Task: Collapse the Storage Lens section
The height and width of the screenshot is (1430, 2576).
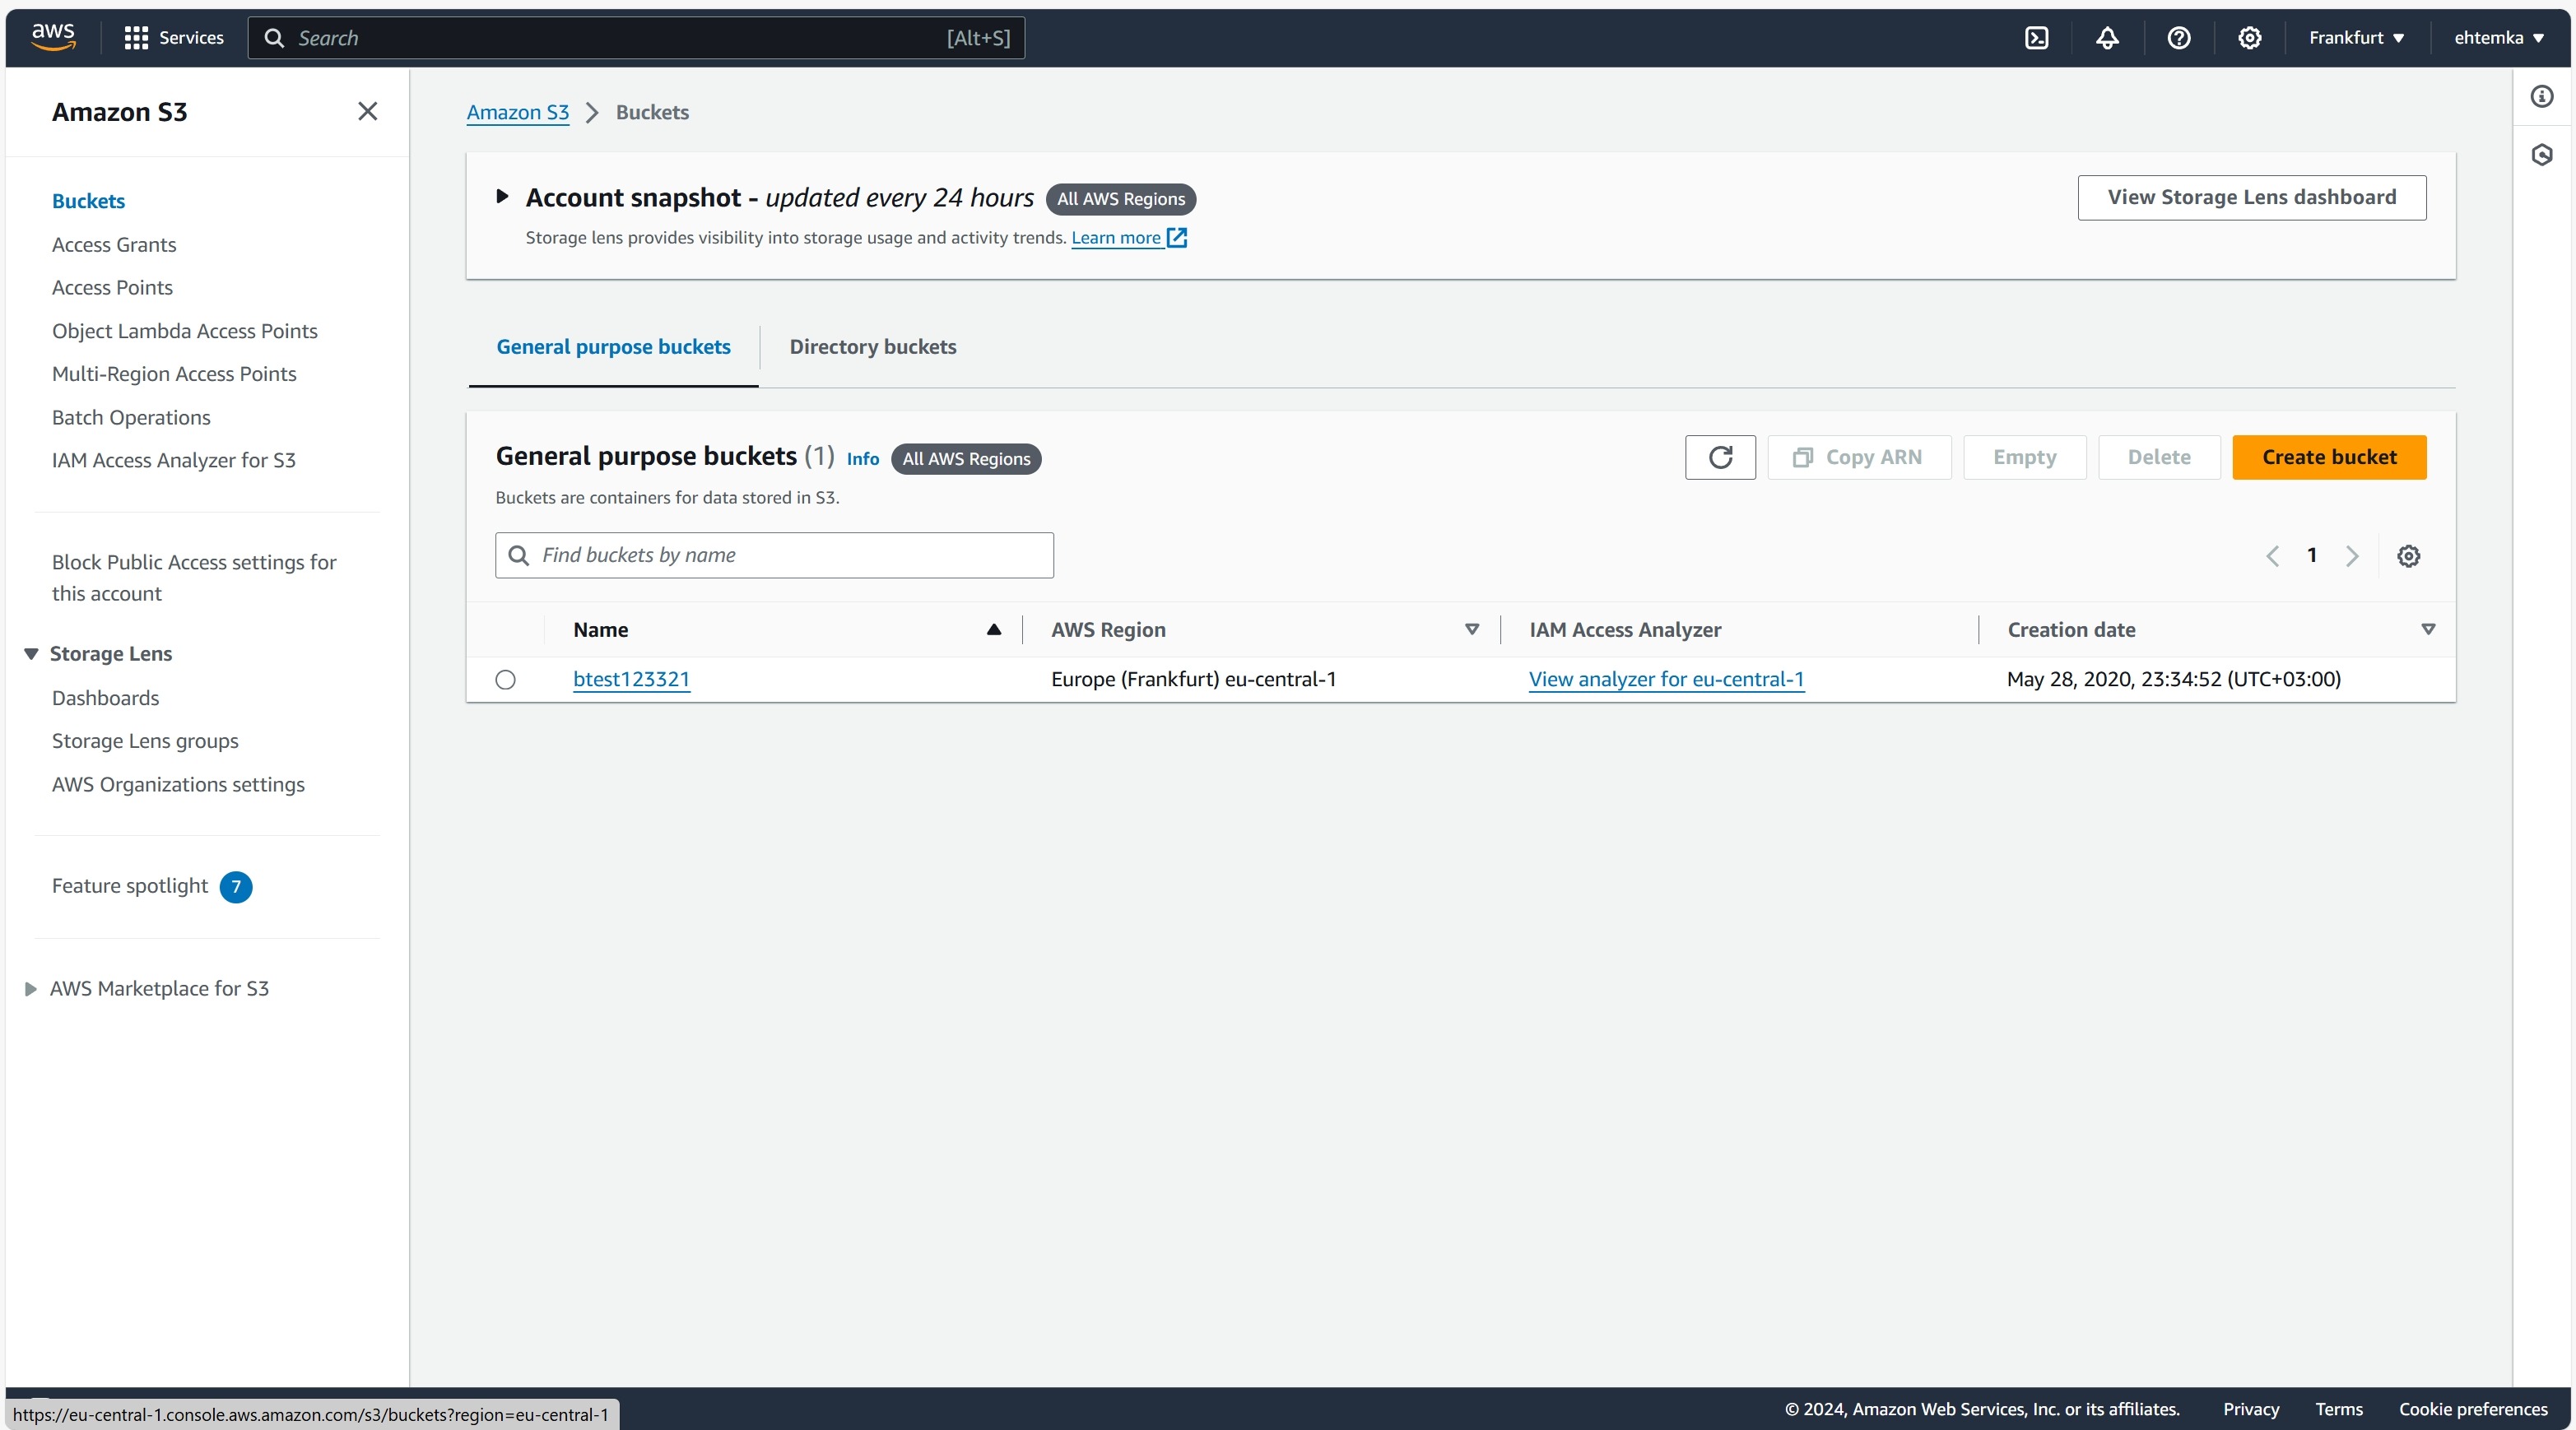Action: (31, 654)
